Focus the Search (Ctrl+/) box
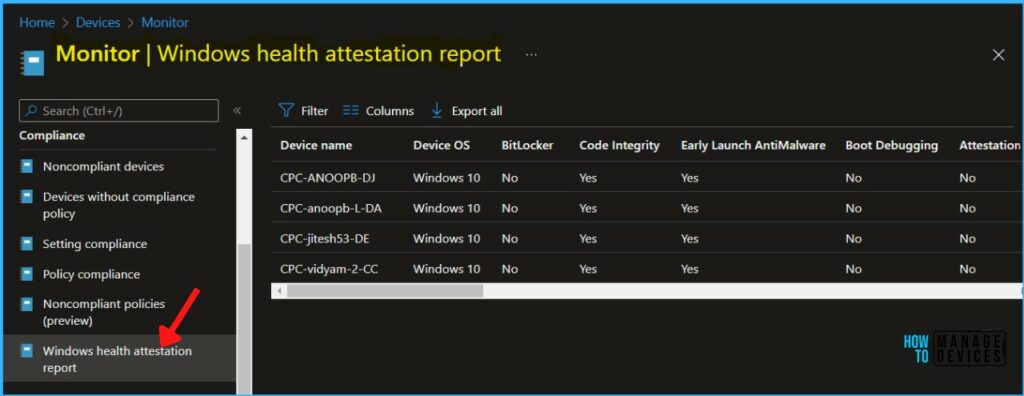 click(x=119, y=110)
